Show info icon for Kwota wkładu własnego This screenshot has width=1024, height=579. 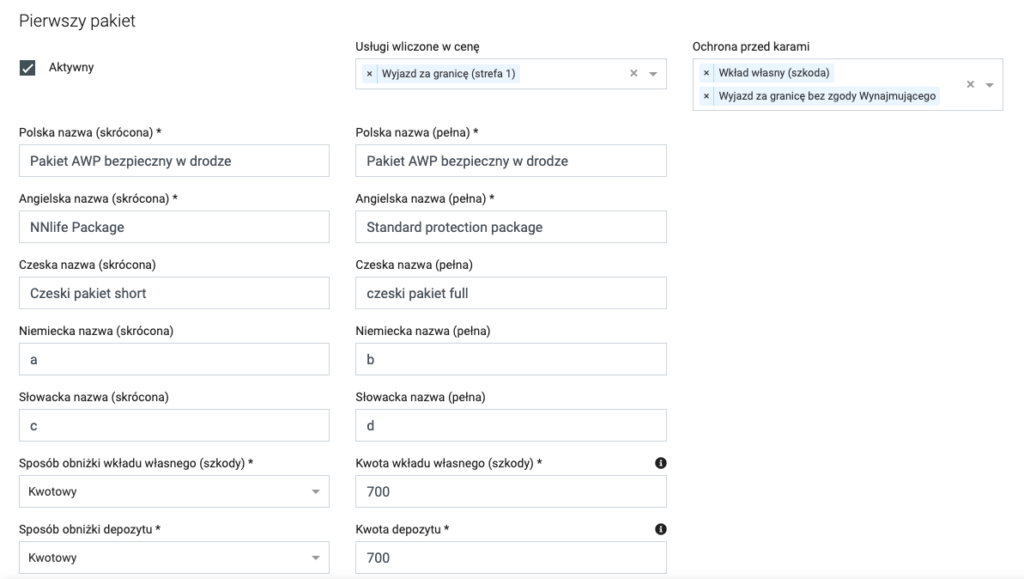pos(660,463)
